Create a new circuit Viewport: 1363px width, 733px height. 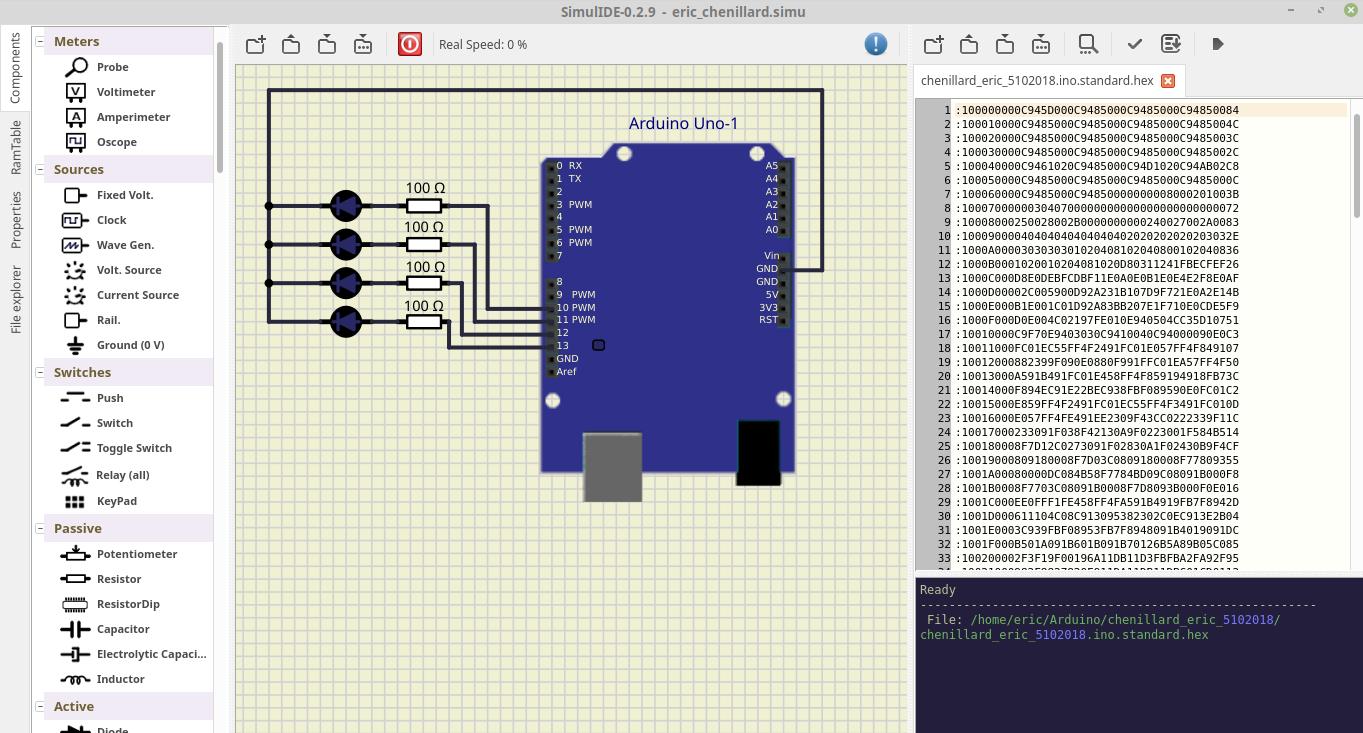tap(256, 44)
